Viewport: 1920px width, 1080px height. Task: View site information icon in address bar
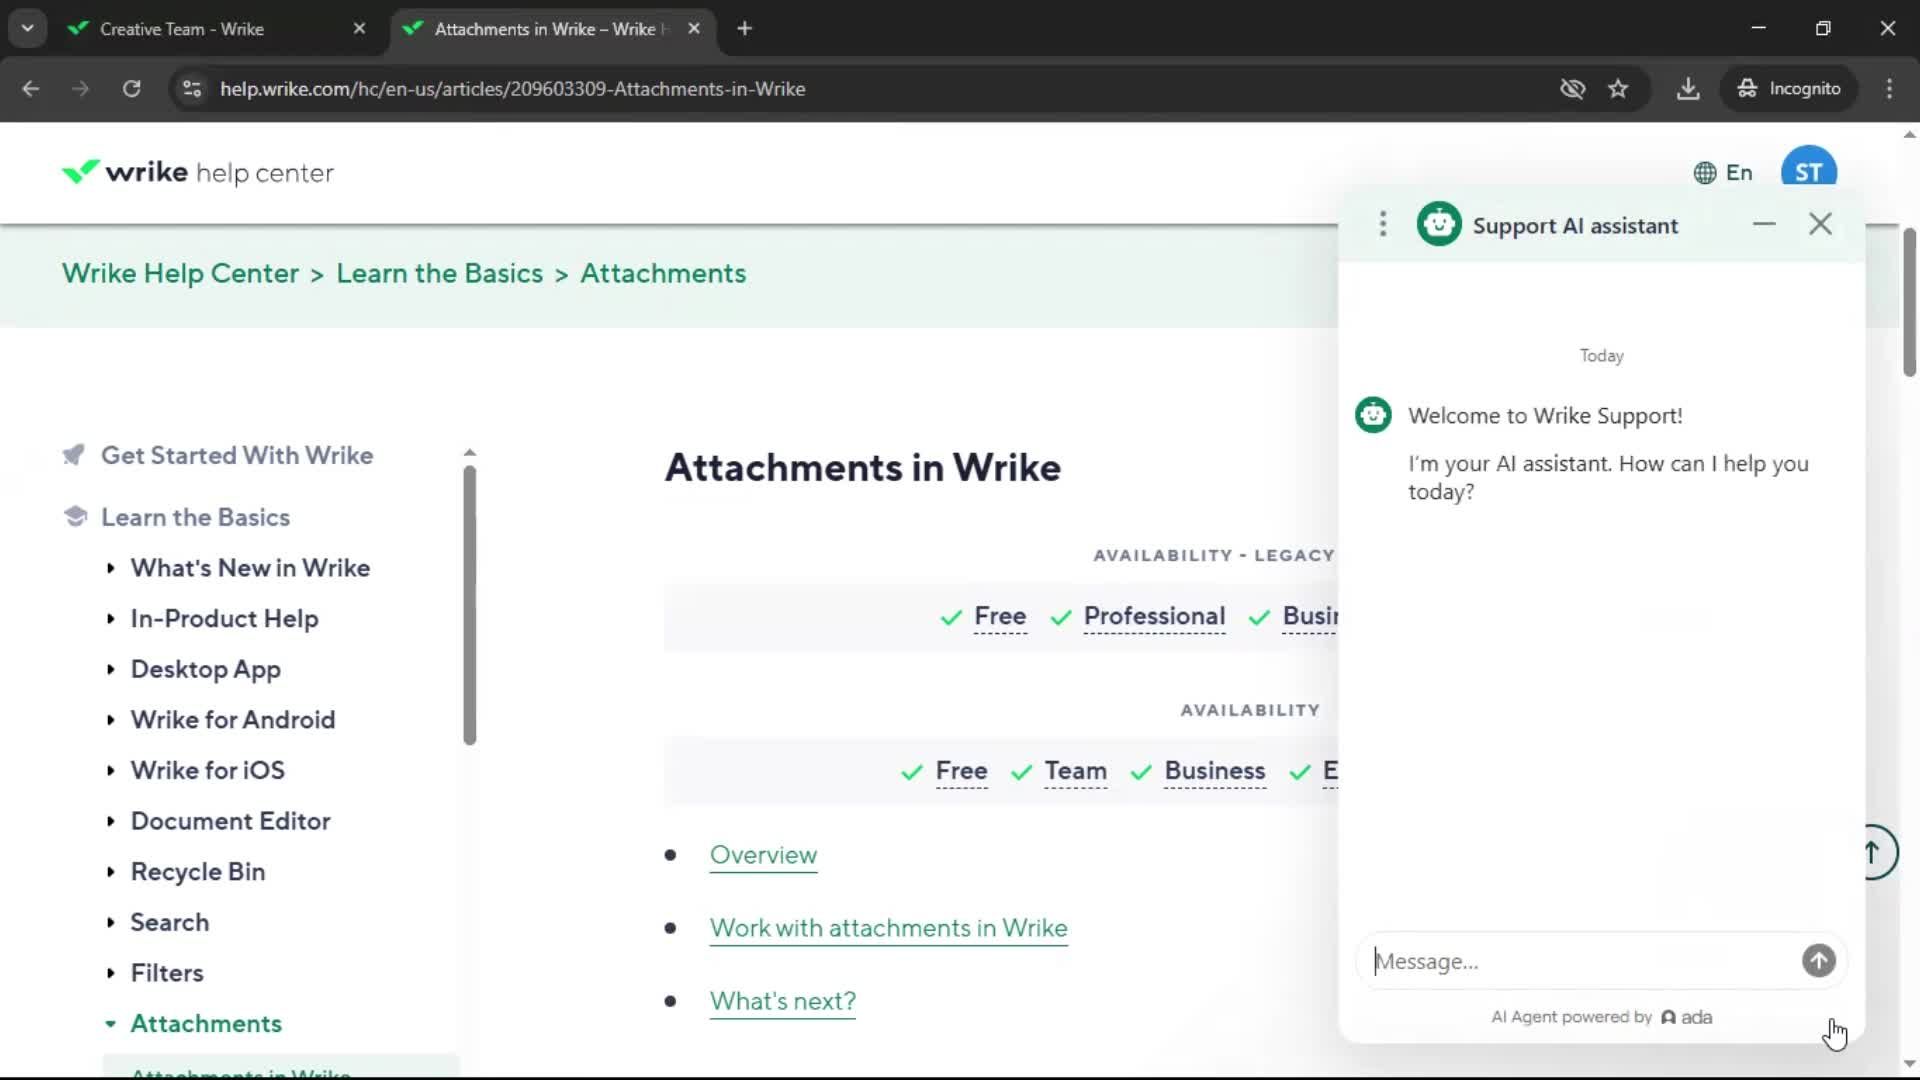pos(192,89)
